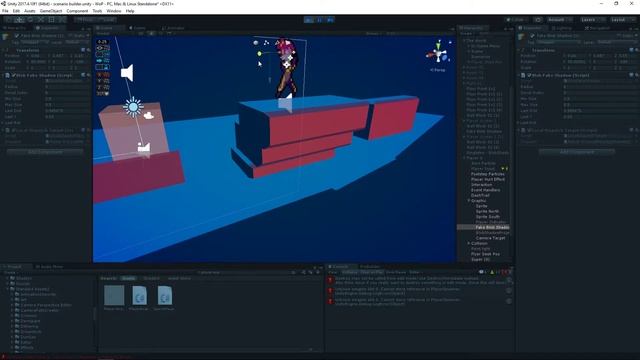
Task: Click the Cloud services icon
Action: pos(538,20)
